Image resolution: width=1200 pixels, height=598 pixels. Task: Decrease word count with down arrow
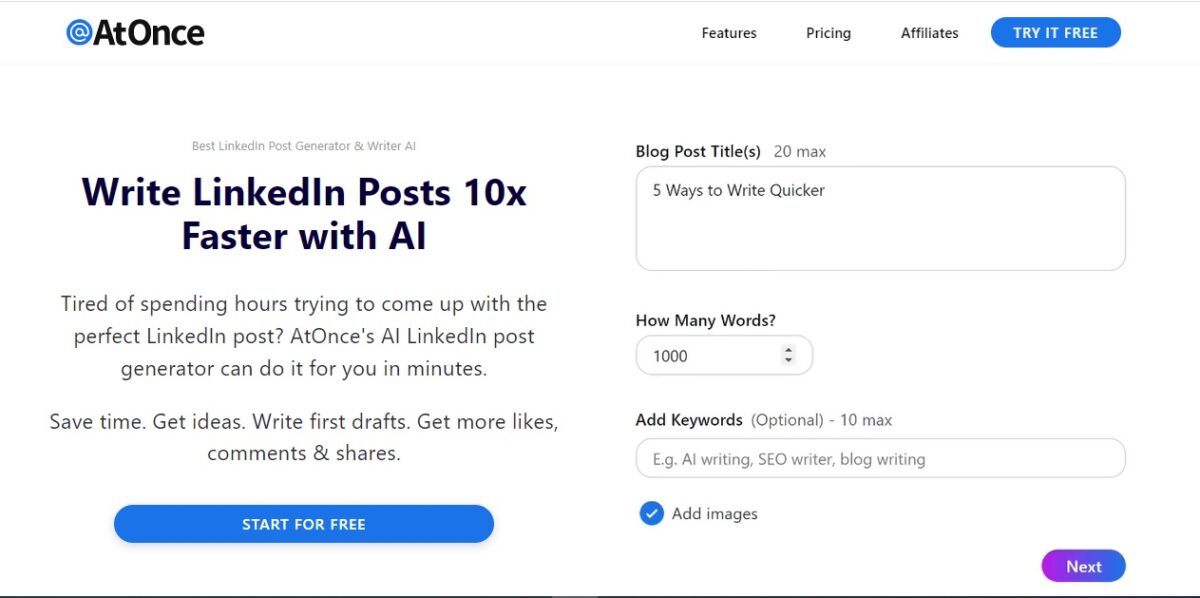[x=788, y=360]
